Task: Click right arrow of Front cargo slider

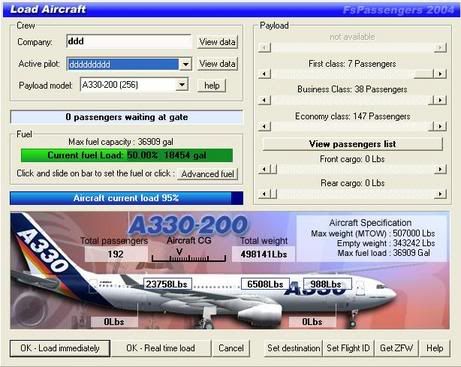Action: pos(440,169)
